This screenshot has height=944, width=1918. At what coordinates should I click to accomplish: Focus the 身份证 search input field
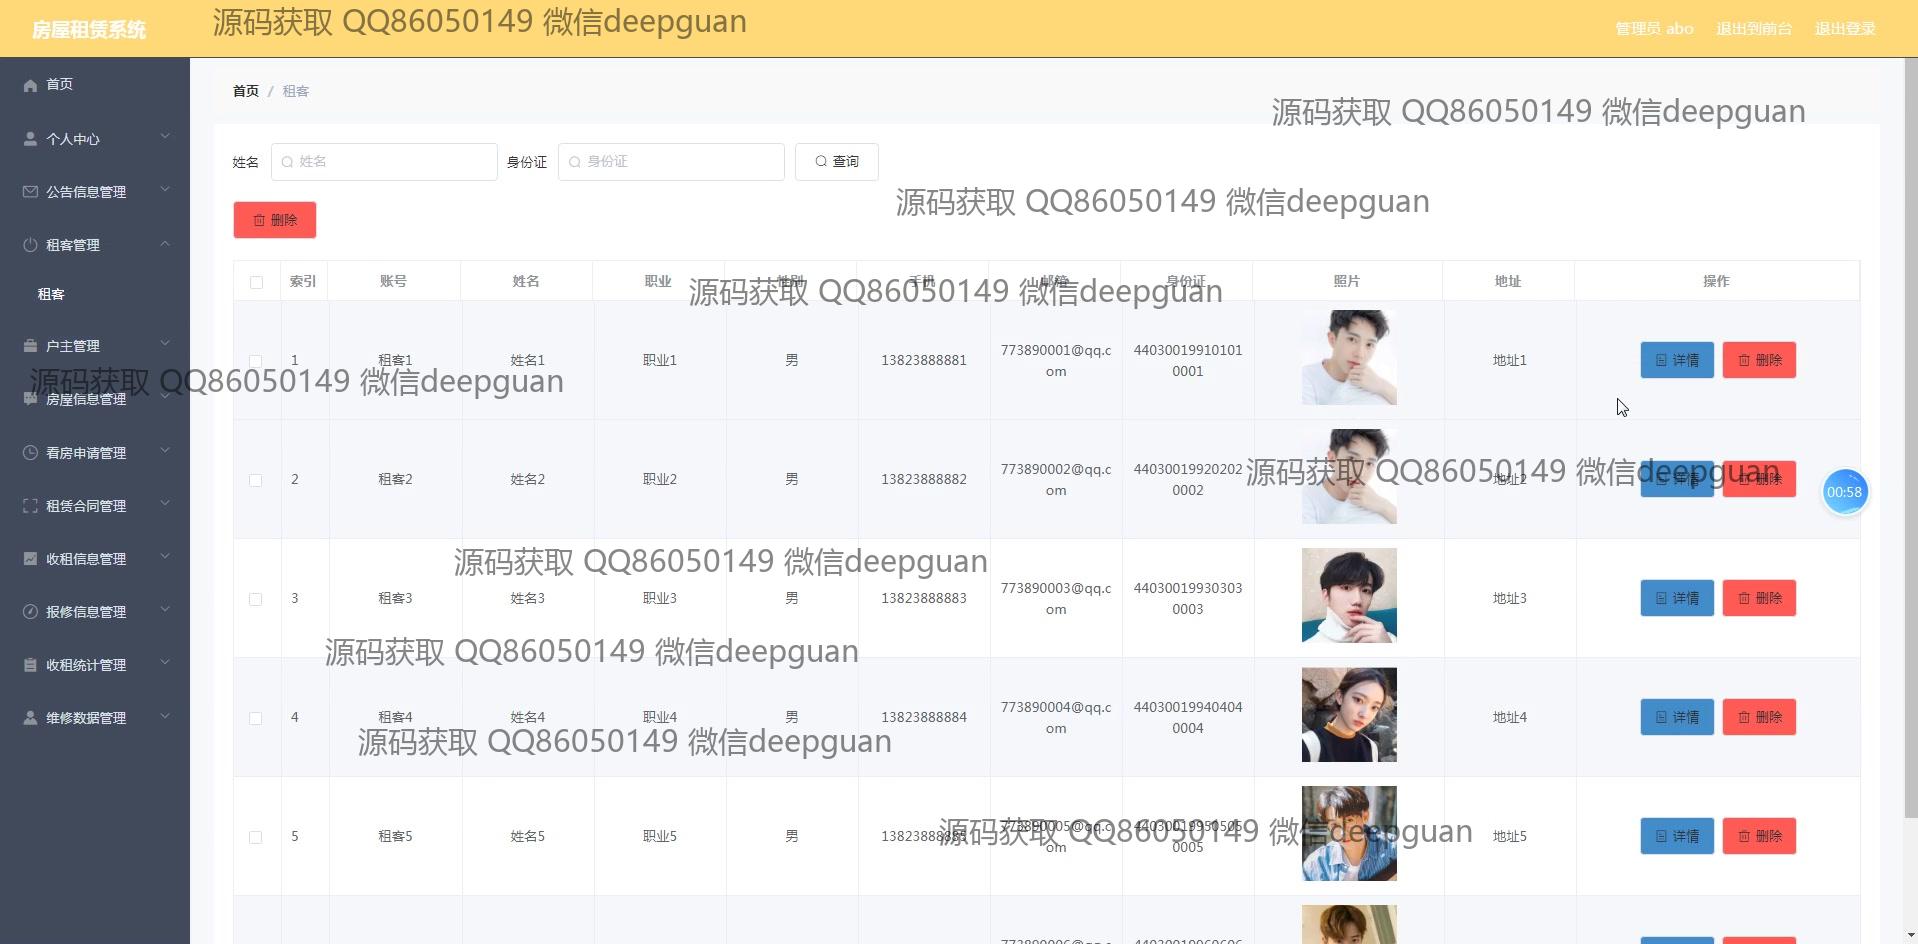pos(671,162)
